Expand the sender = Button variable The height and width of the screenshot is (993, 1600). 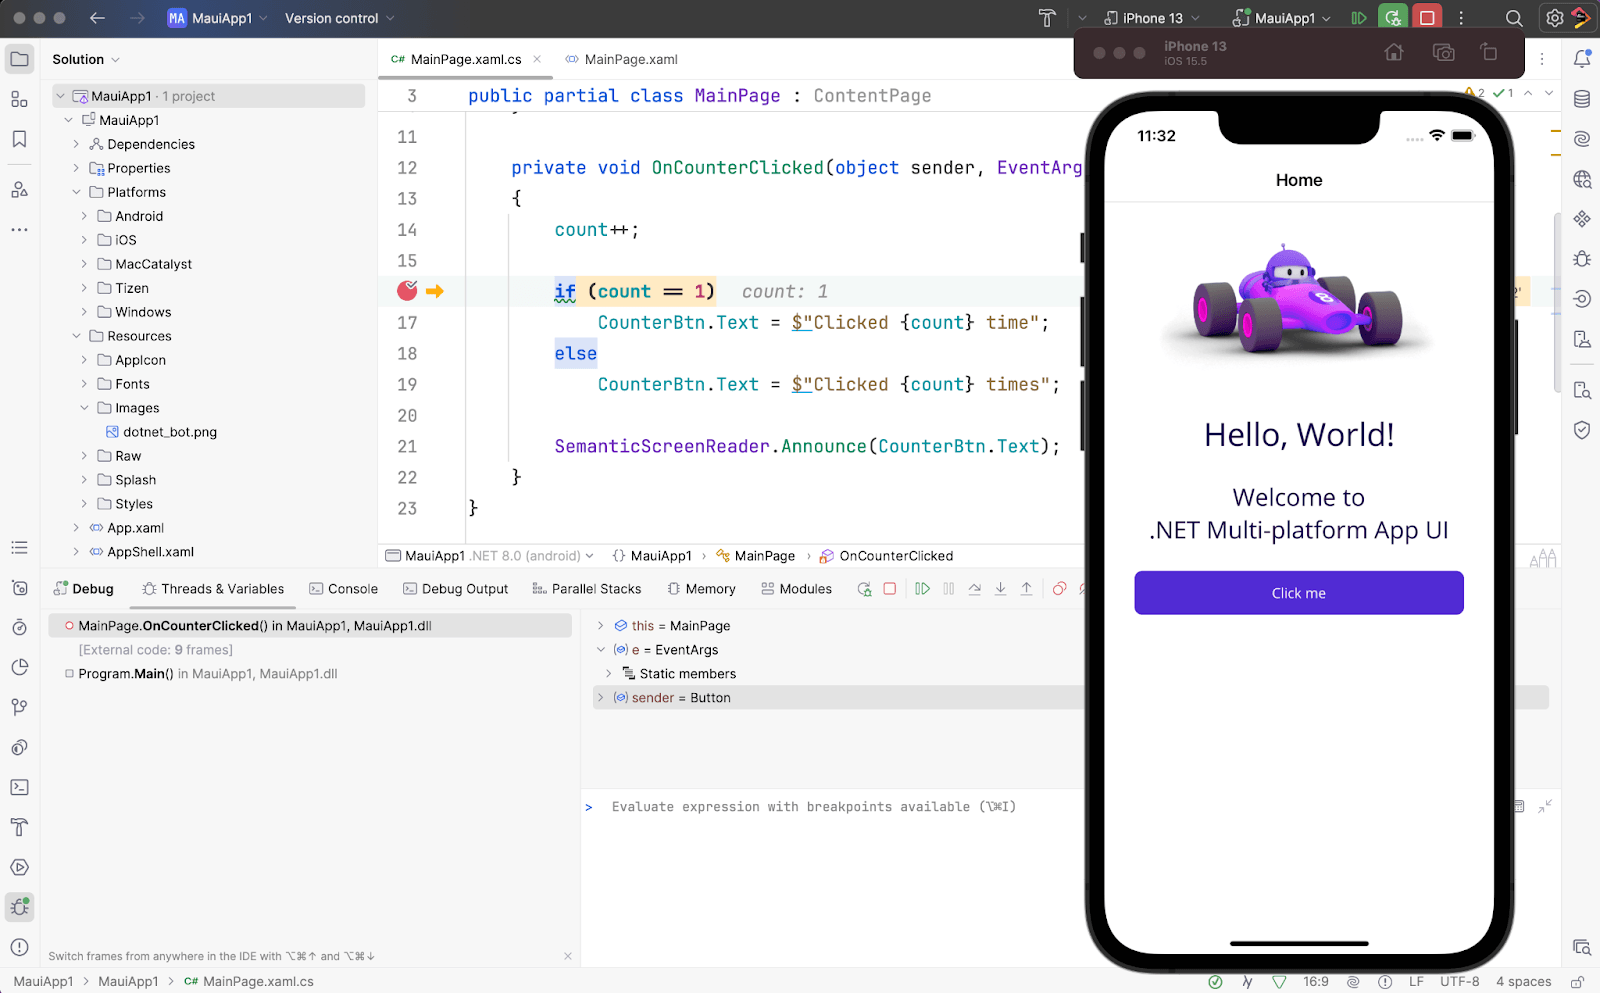coord(600,698)
